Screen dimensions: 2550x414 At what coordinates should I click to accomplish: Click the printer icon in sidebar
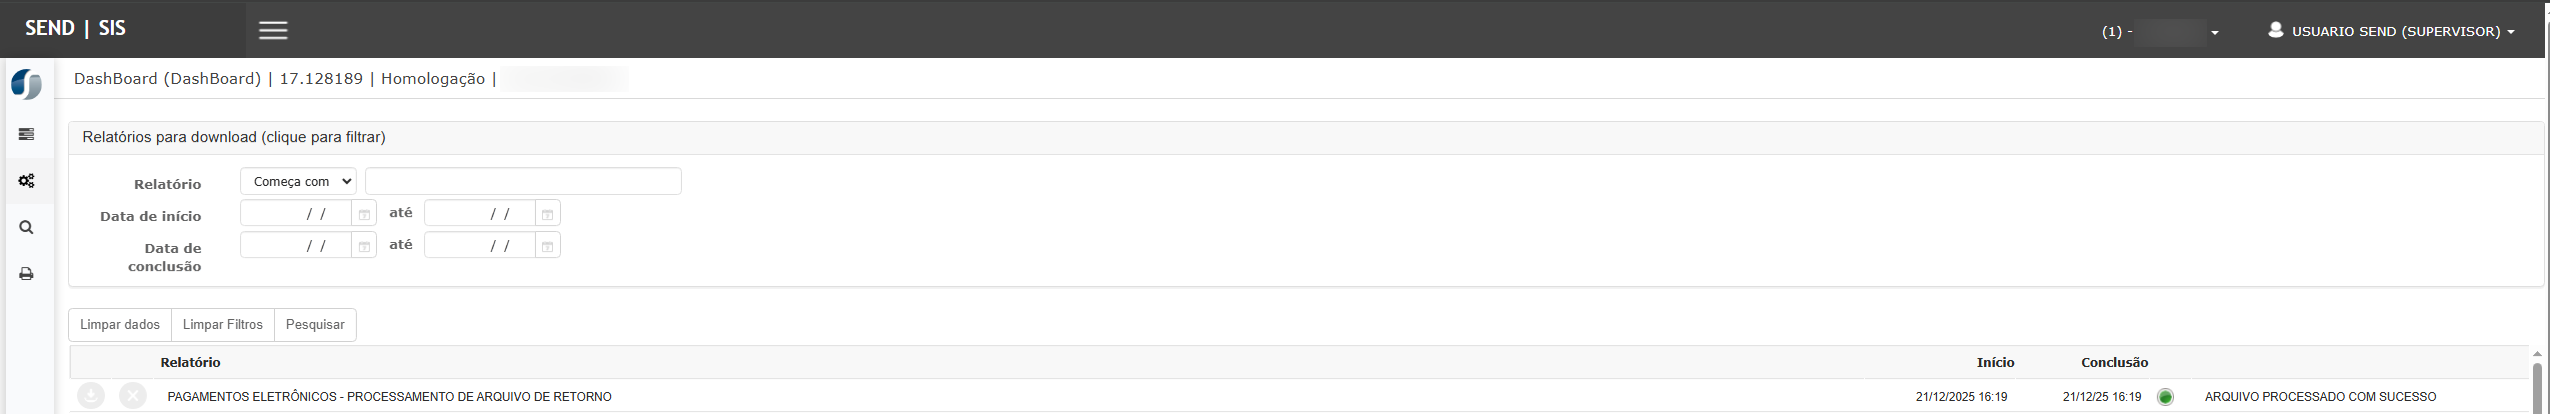27,274
